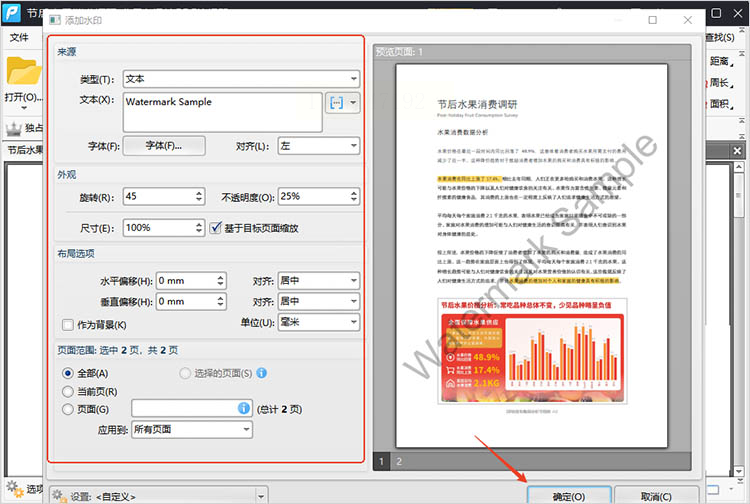
Task: Click the gear icon beside 设置 label
Action: [58, 495]
